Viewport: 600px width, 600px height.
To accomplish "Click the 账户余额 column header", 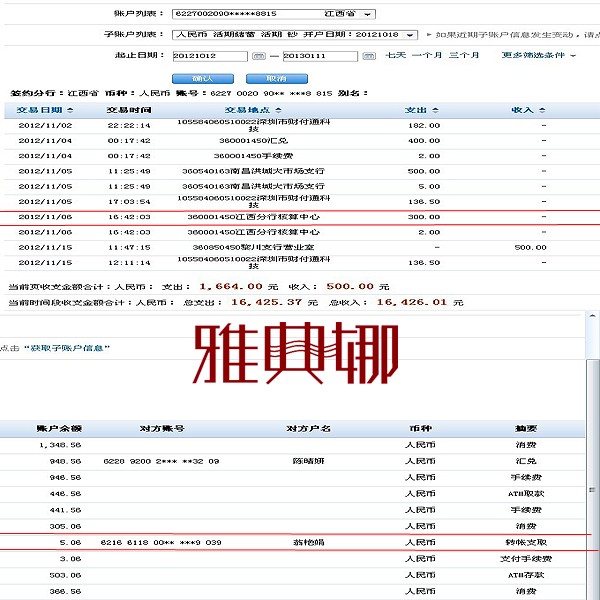I will pos(59,429).
